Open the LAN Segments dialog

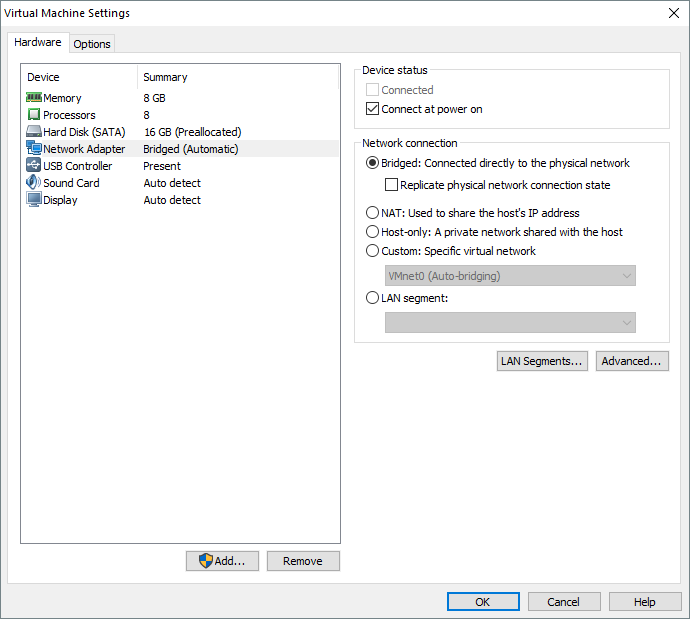point(542,361)
